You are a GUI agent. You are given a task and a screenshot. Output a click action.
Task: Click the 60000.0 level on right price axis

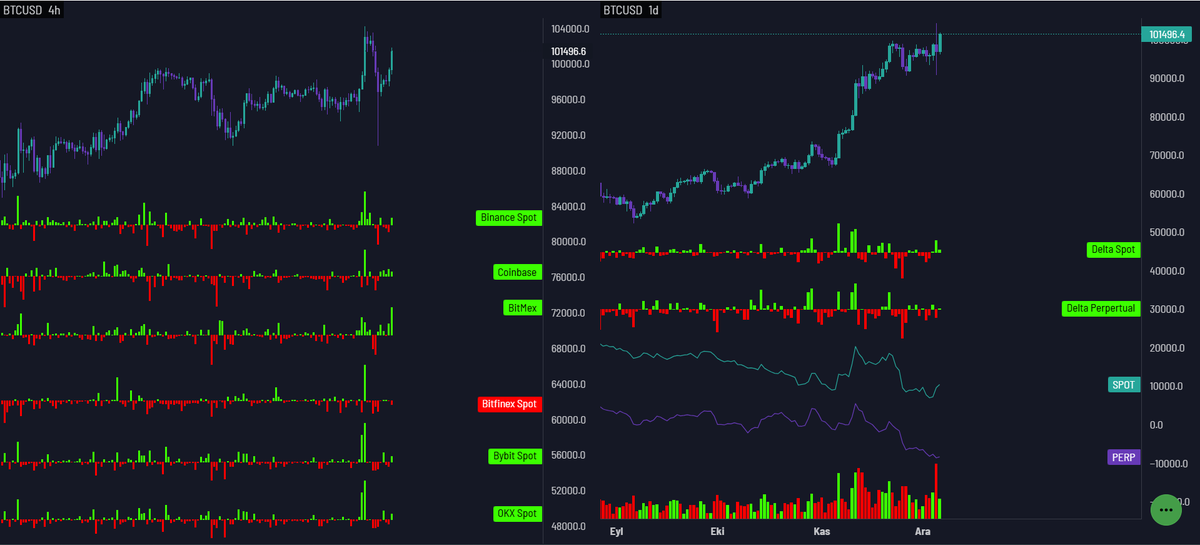click(x=1165, y=194)
